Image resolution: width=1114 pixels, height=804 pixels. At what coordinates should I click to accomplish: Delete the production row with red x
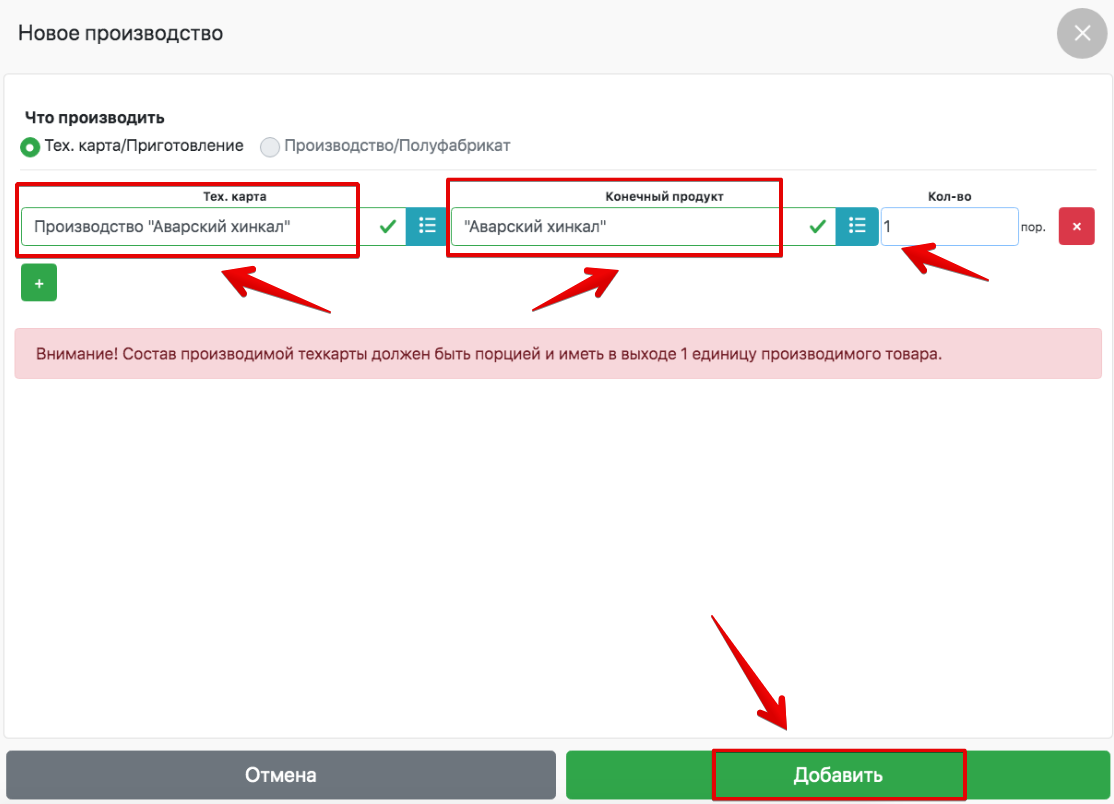point(1076,226)
